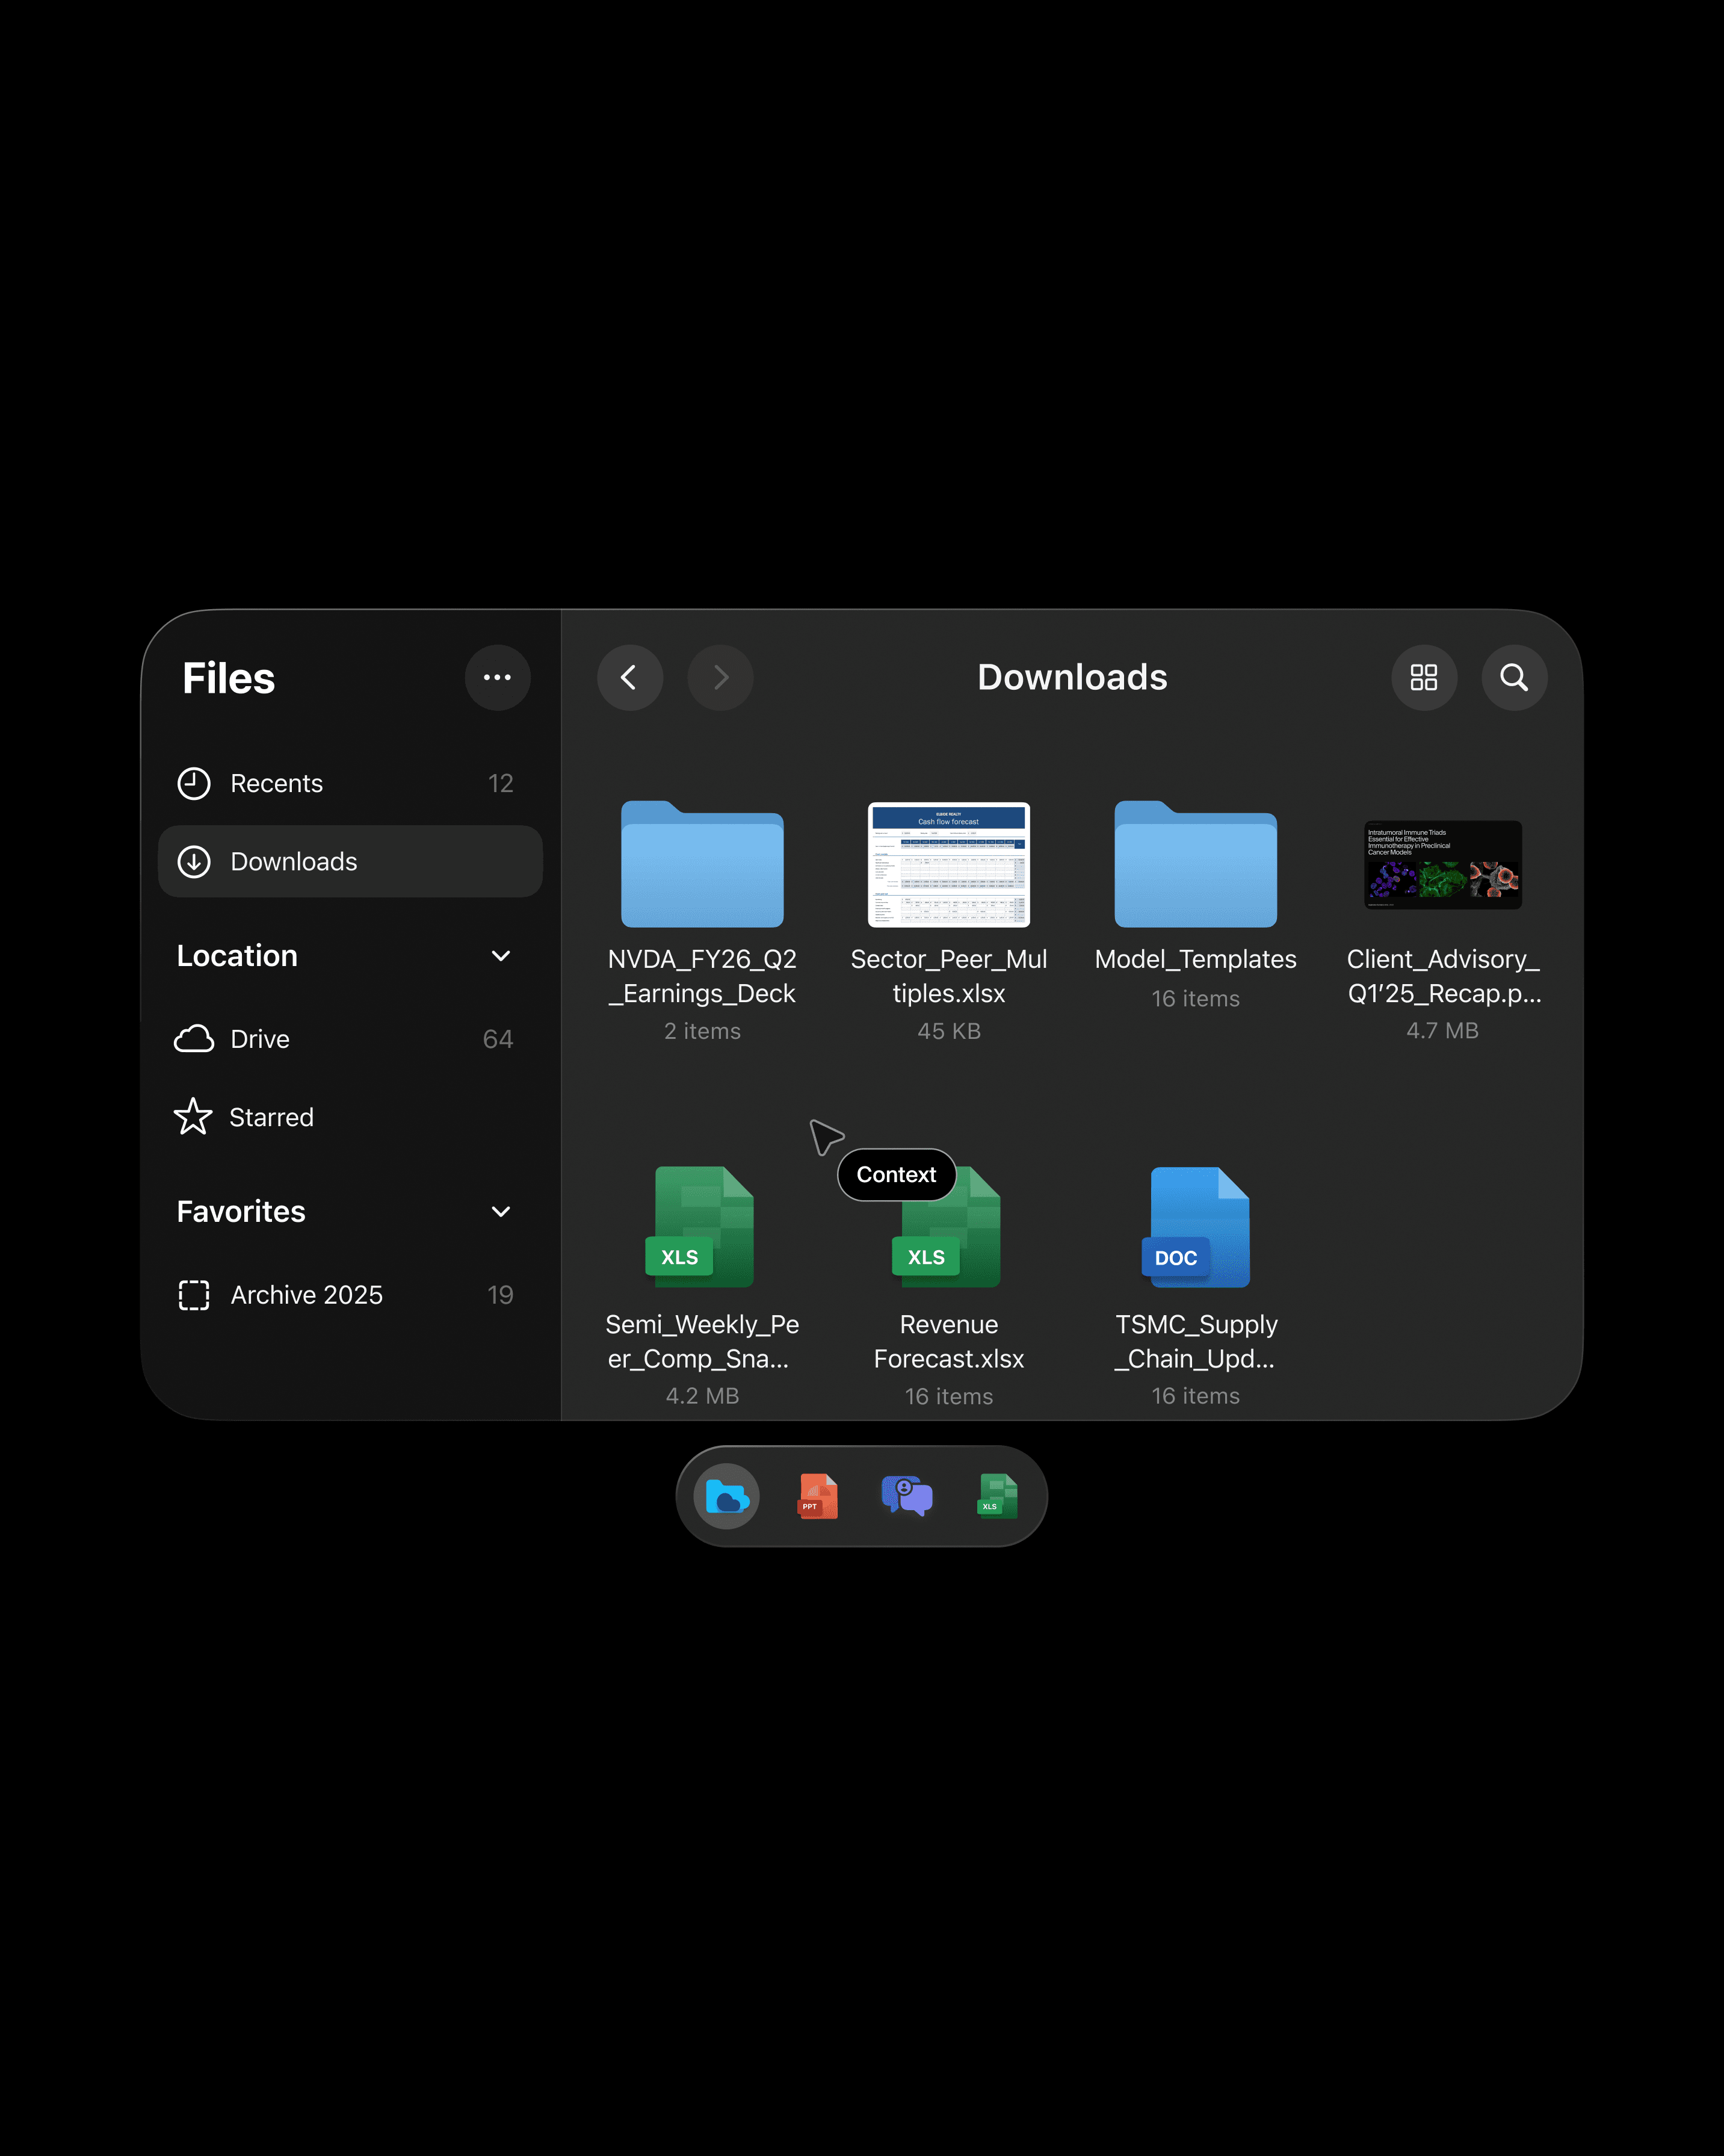Screen dimensions: 1724x2156
Task: Launch the XLS spreadsheet app in dock
Action: pos(997,1497)
